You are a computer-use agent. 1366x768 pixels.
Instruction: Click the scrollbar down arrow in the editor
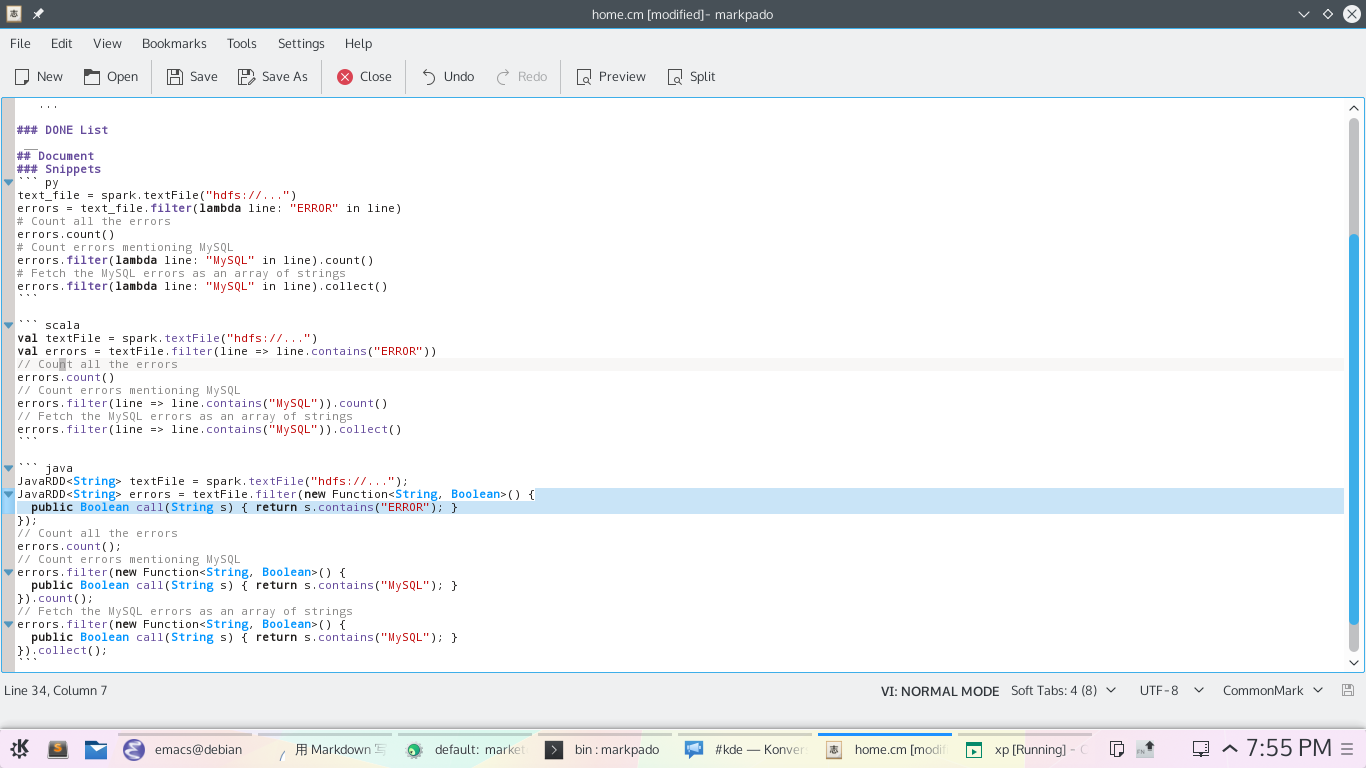1354,661
